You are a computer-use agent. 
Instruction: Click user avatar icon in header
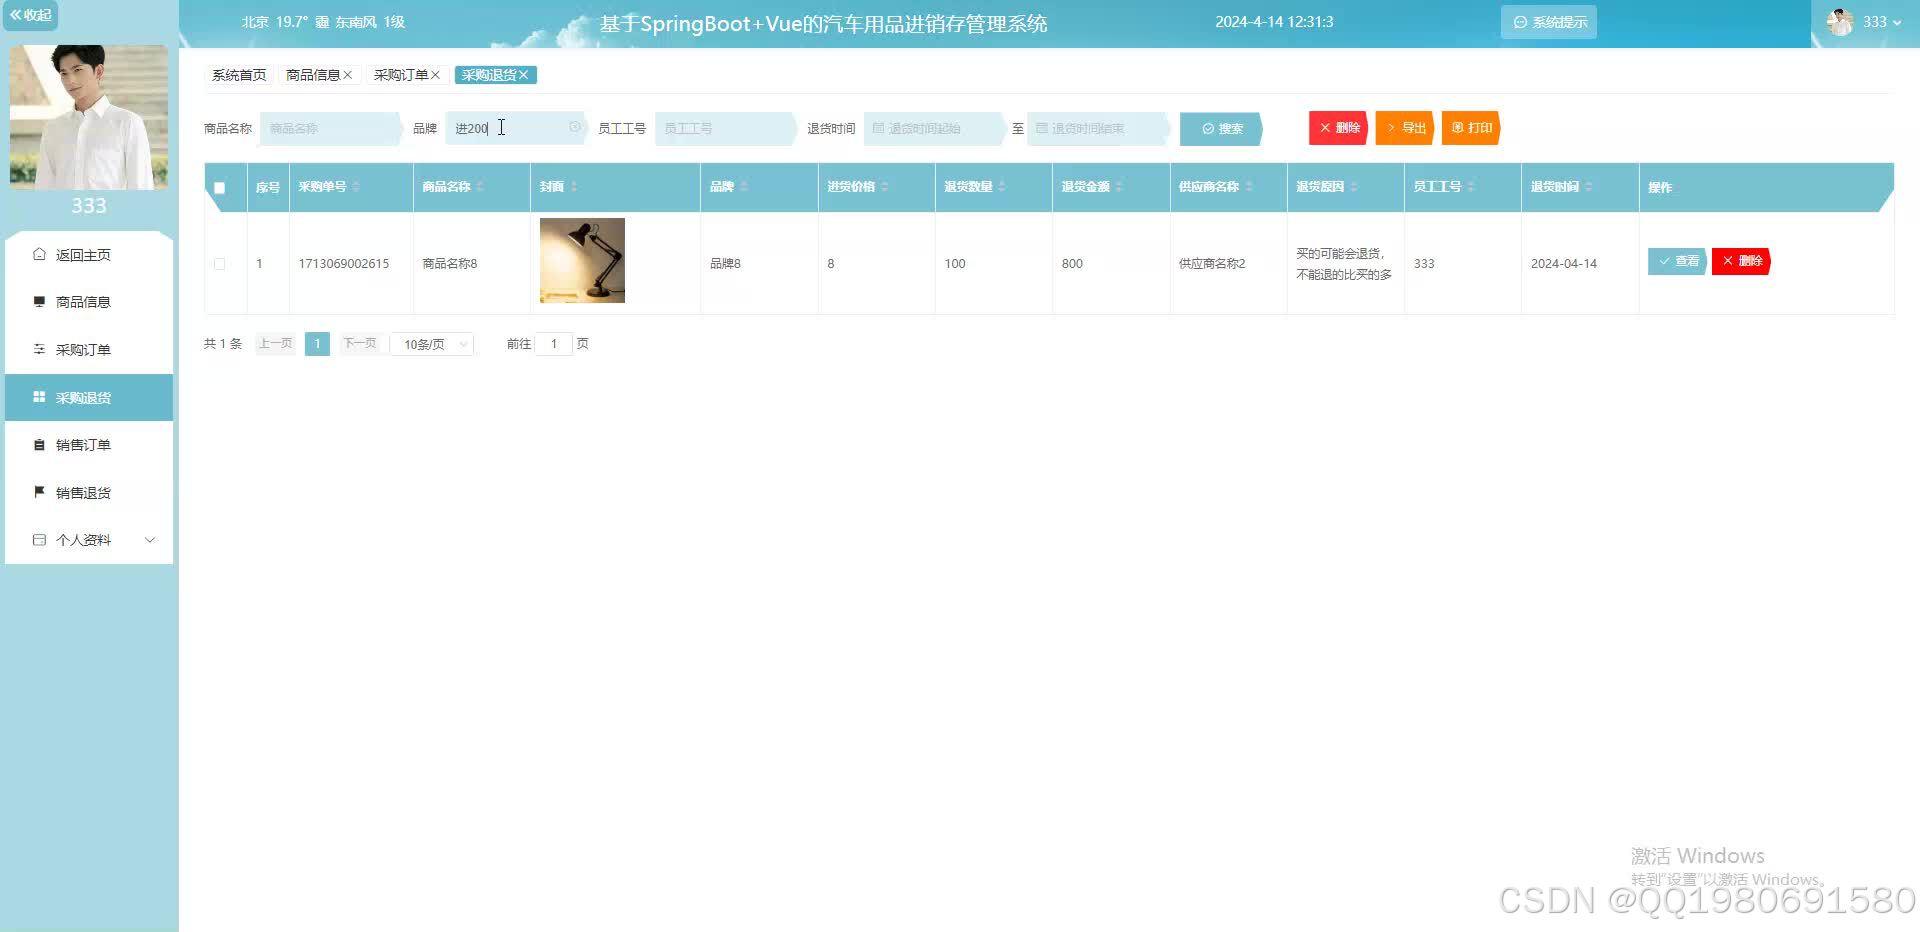pyautogui.click(x=1840, y=22)
